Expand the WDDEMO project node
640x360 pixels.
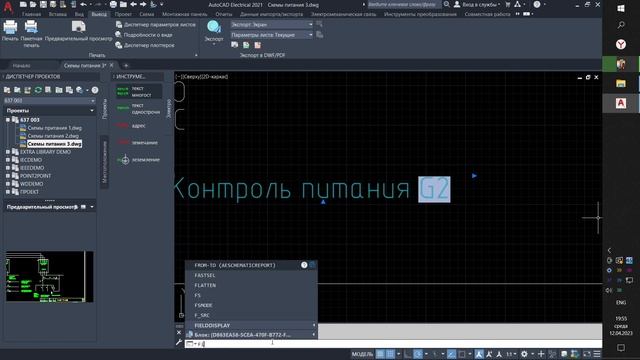coord(8,184)
